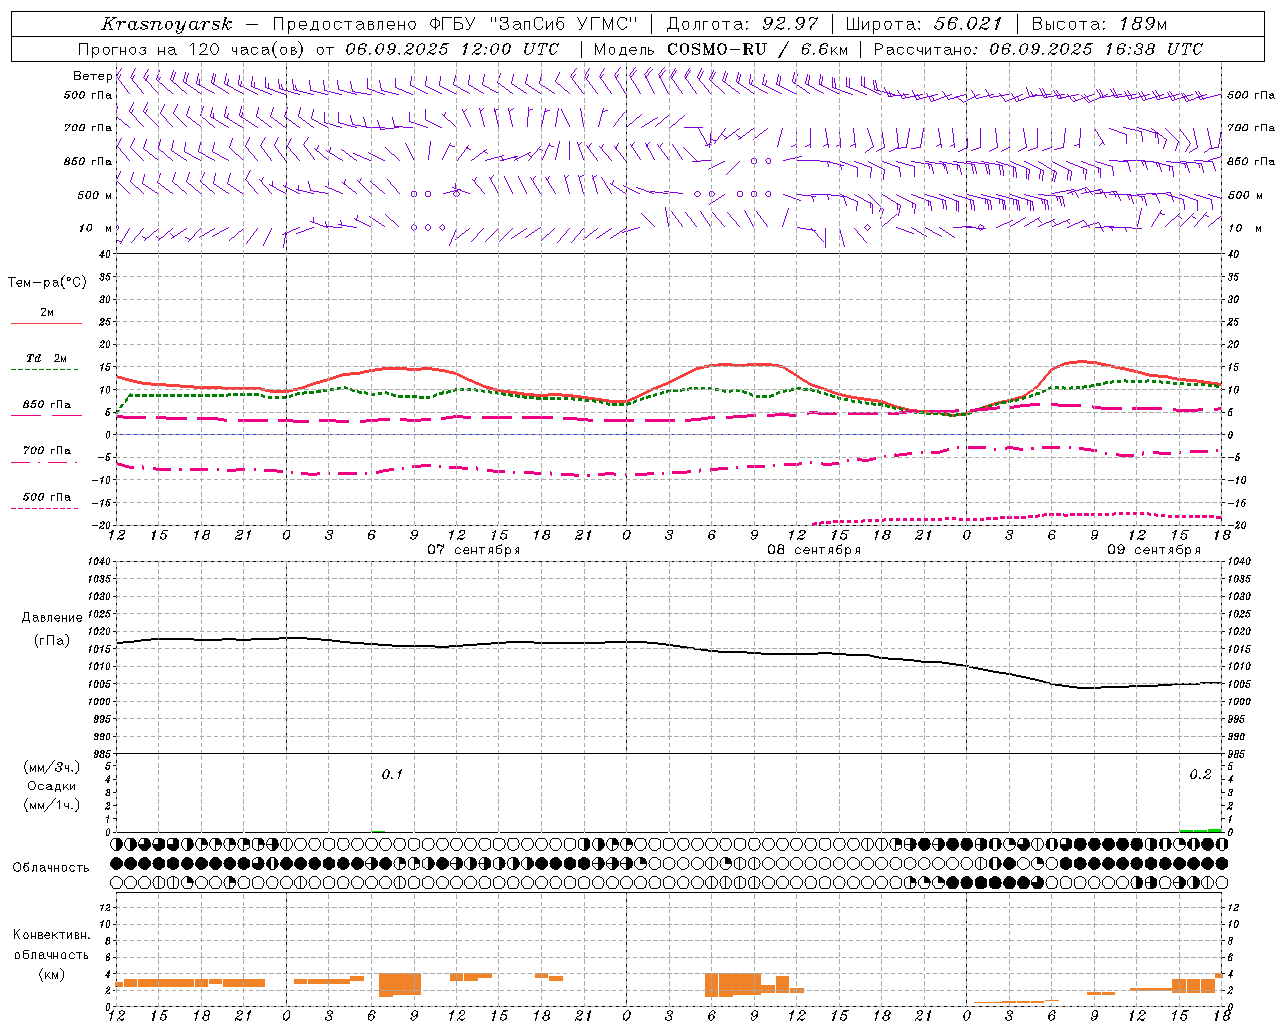Click the '(гПа)' unit under Давление

tap(52, 641)
